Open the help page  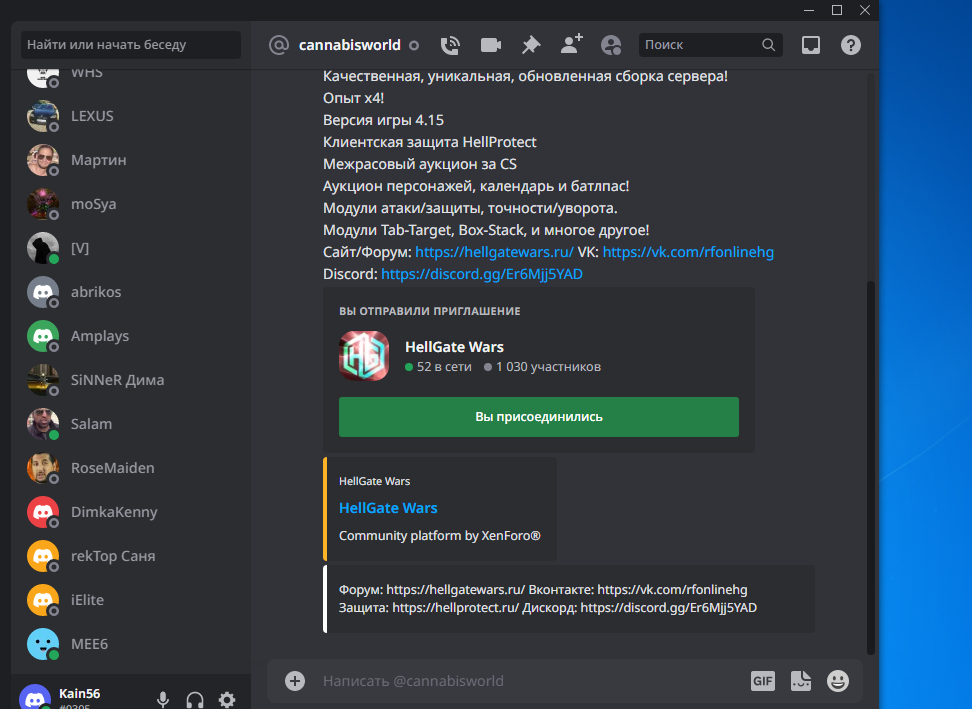[x=850, y=45]
